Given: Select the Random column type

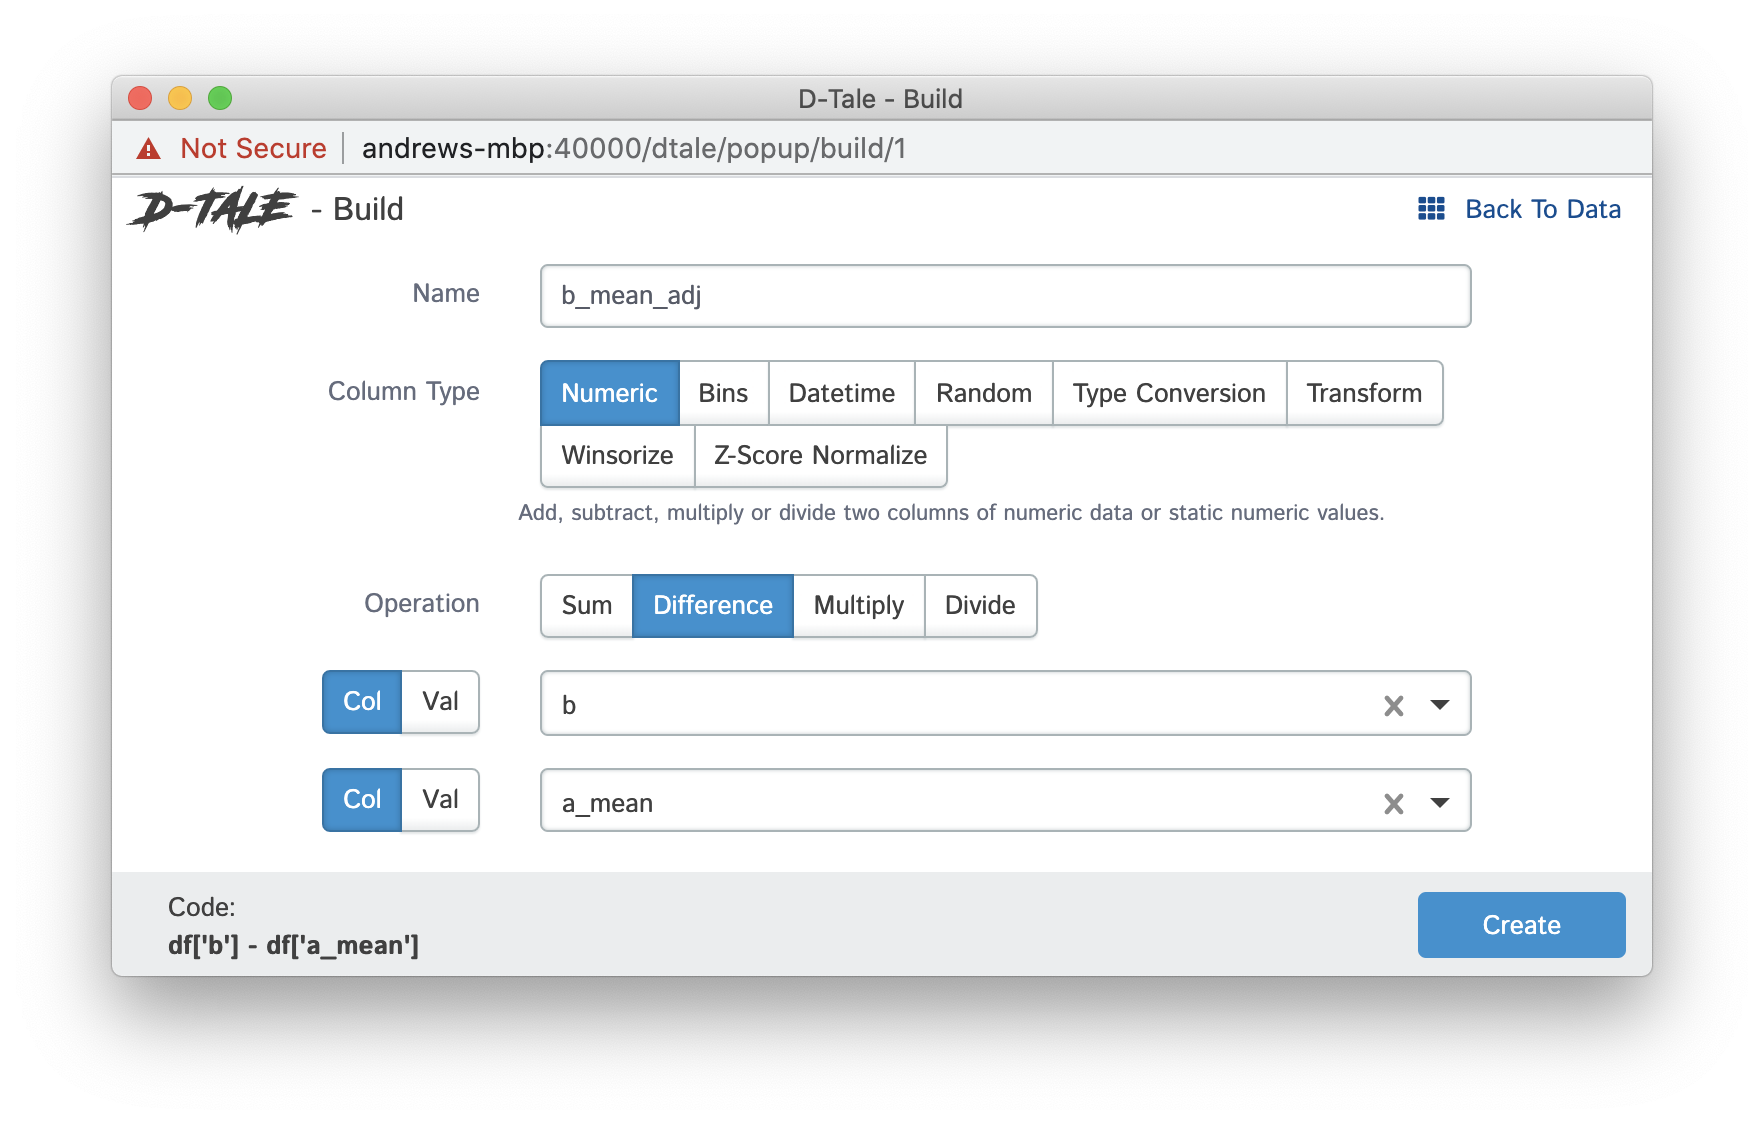Looking at the screenshot, I should pos(984,393).
